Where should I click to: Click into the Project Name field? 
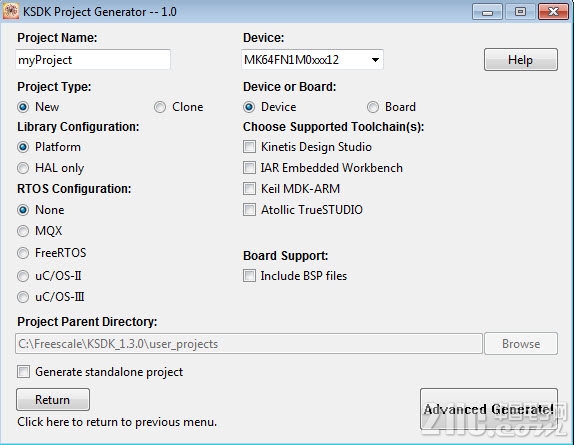tap(93, 59)
